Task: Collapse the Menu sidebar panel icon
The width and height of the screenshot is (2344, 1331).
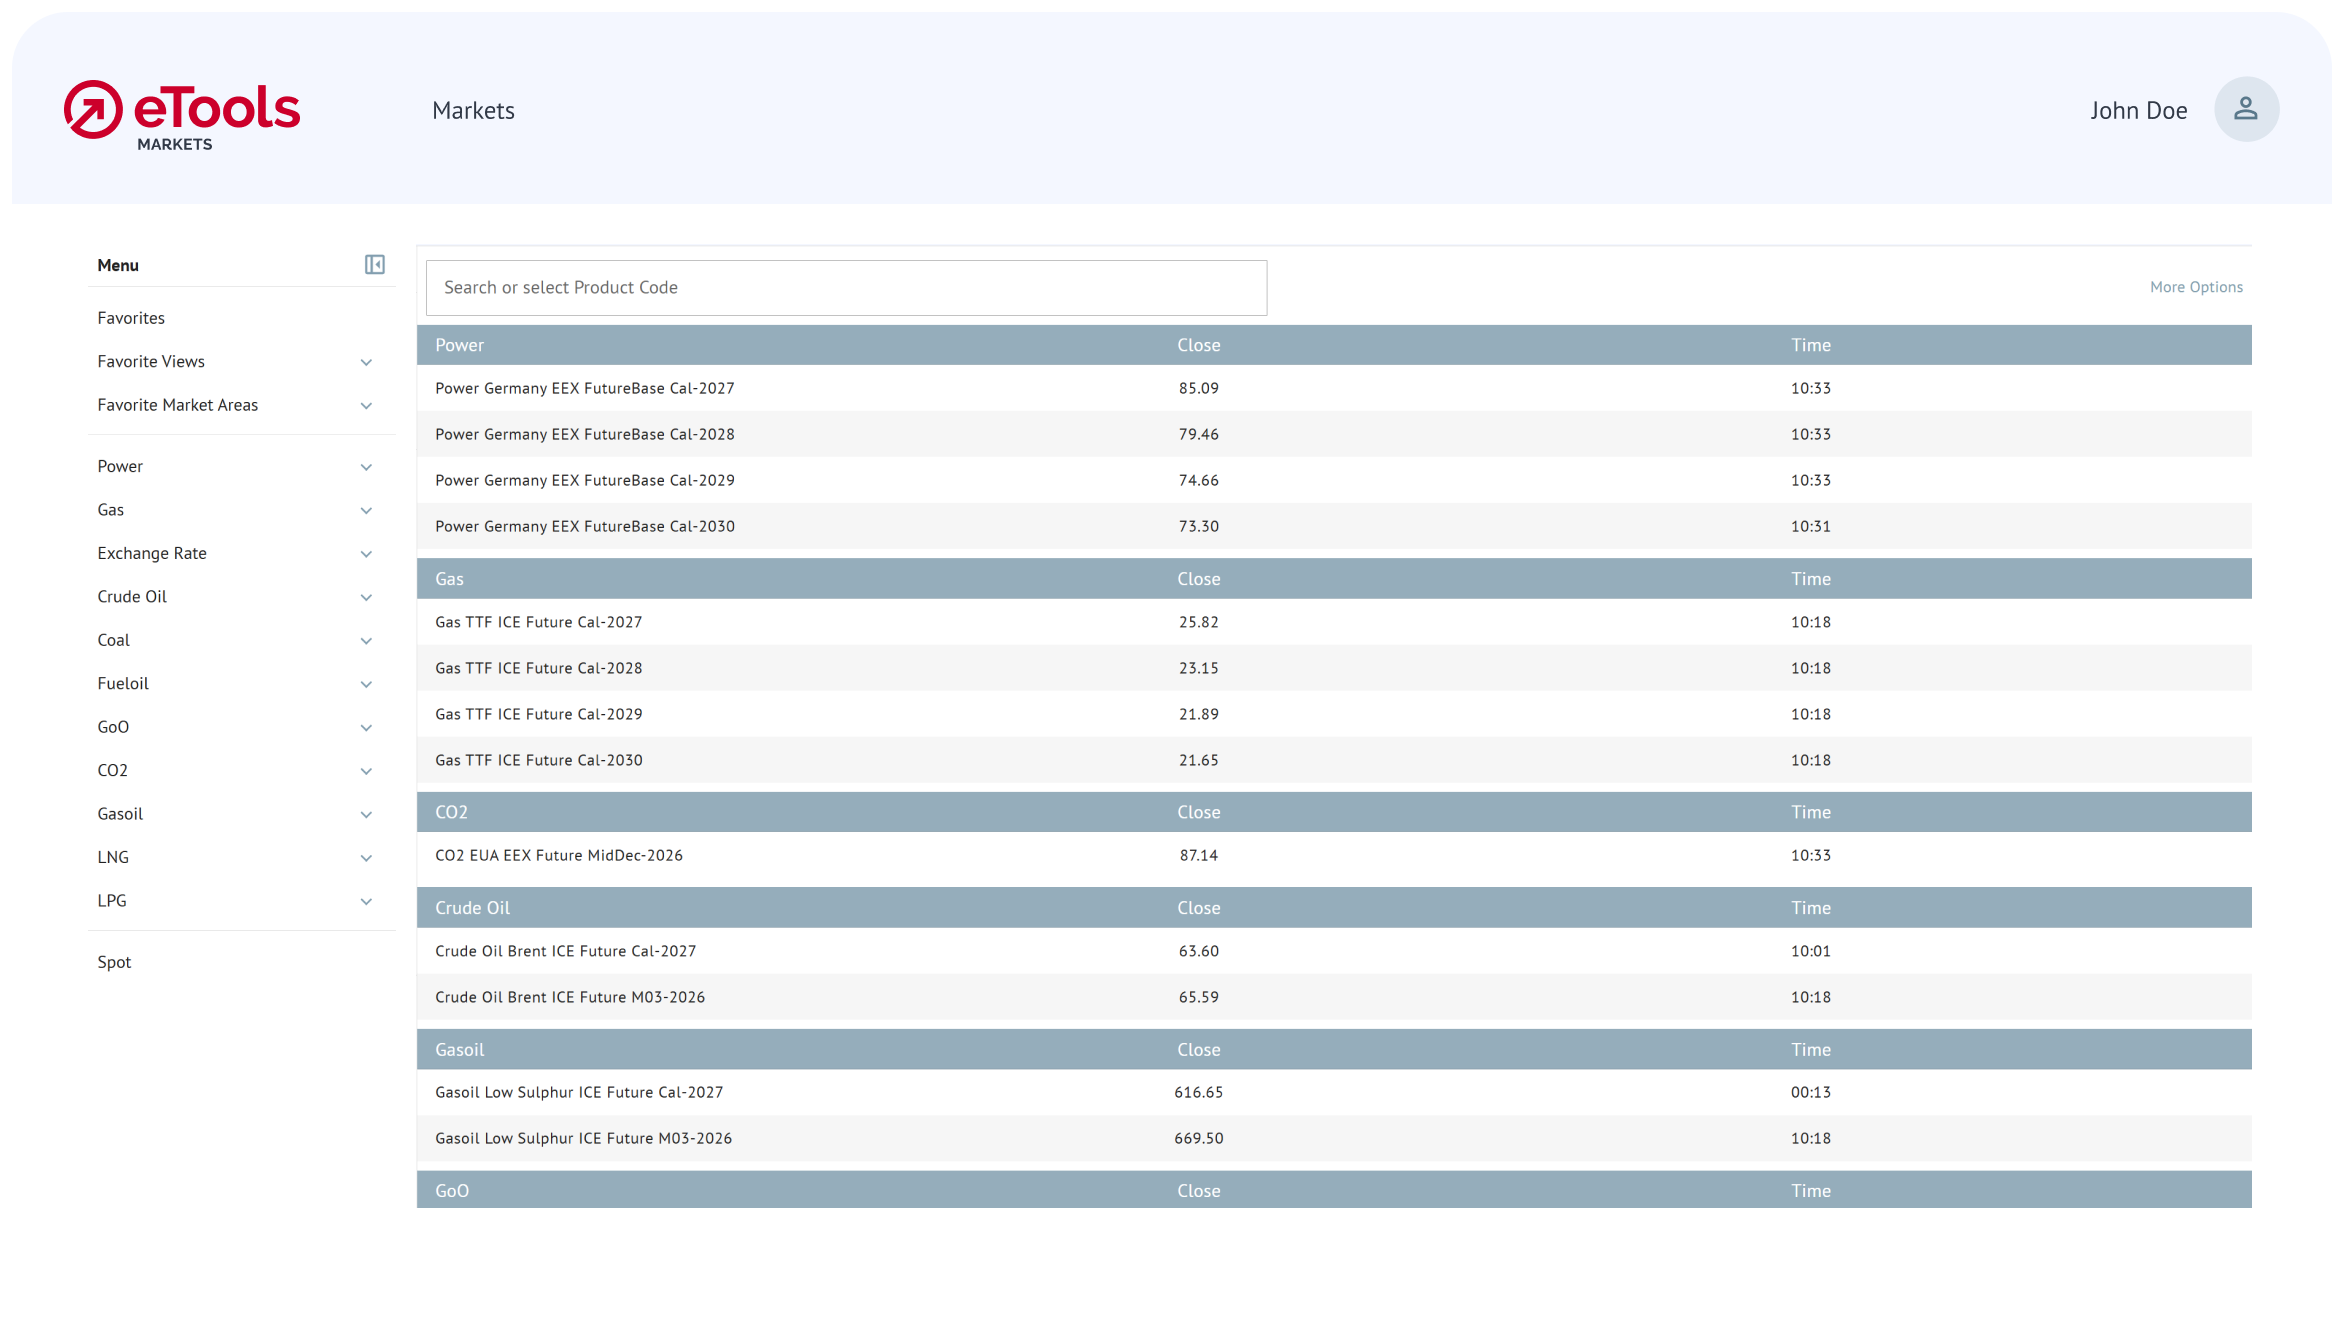Action: coord(375,265)
